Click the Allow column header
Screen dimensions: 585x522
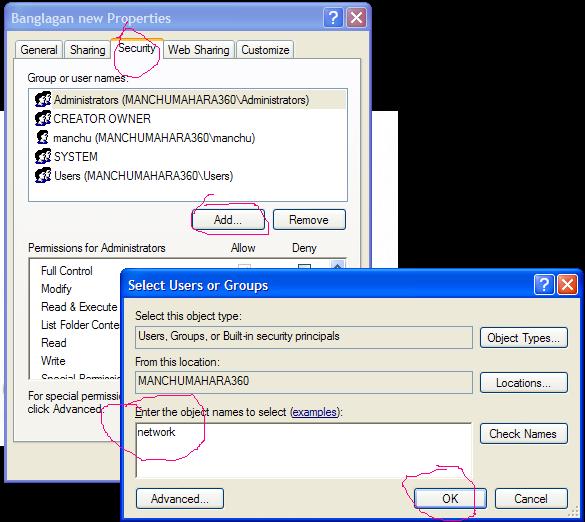(x=243, y=248)
